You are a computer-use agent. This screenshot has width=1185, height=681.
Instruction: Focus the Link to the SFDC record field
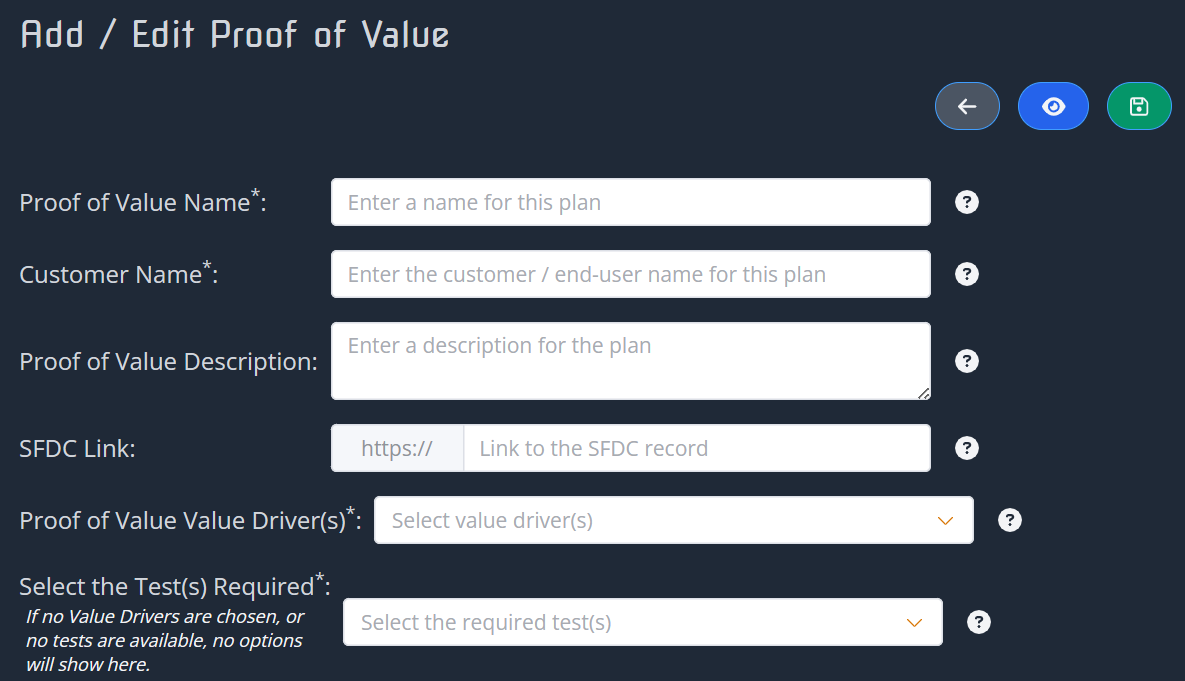696,448
